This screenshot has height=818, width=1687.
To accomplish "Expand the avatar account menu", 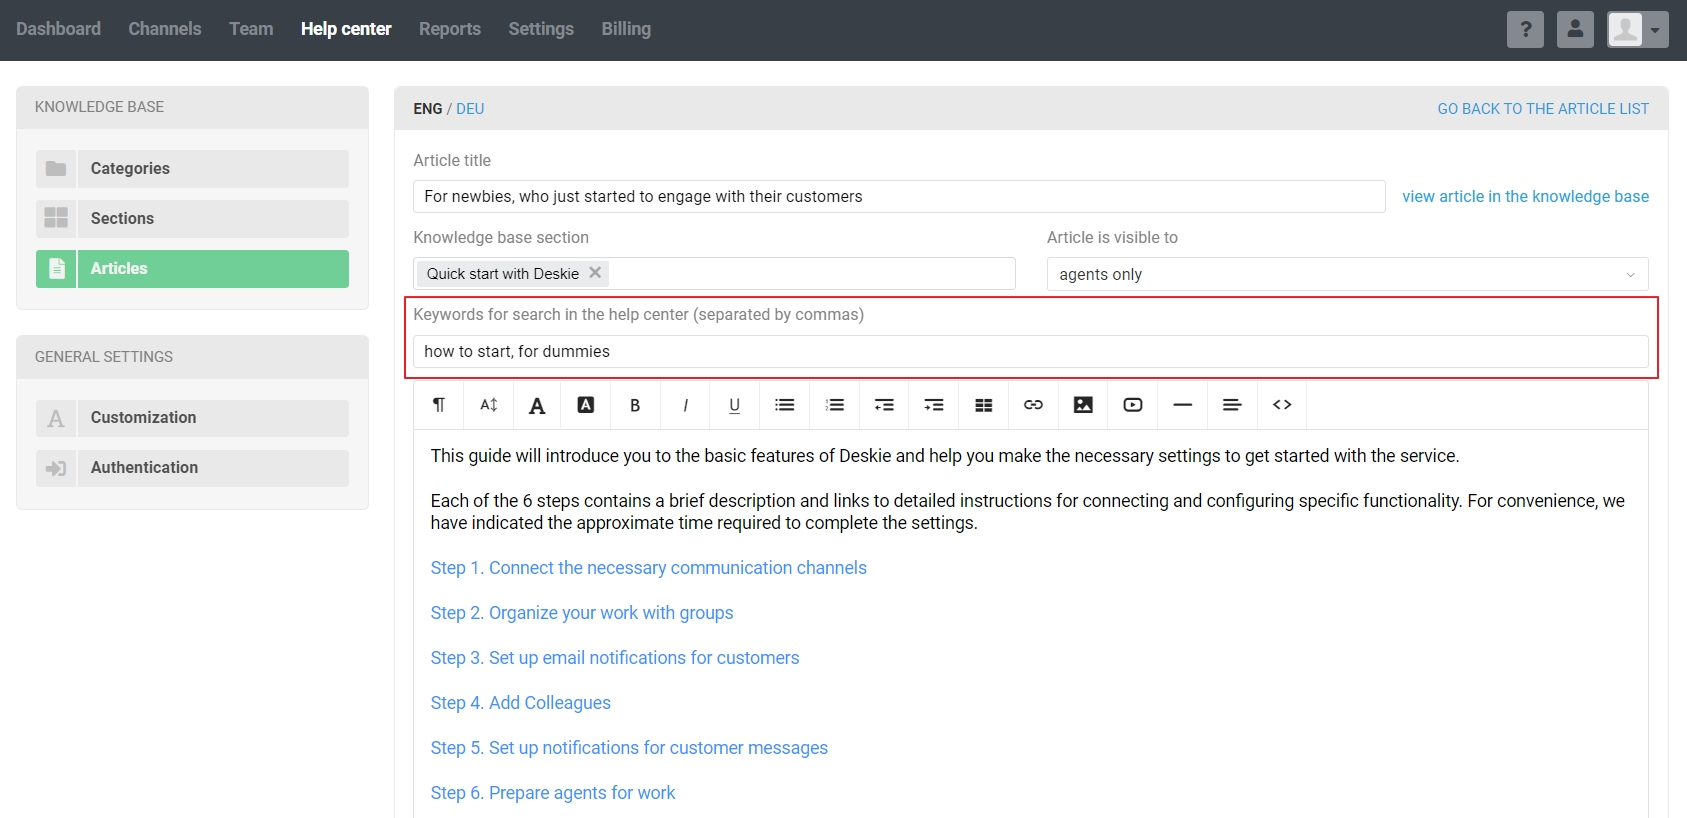I will pos(1638,29).
